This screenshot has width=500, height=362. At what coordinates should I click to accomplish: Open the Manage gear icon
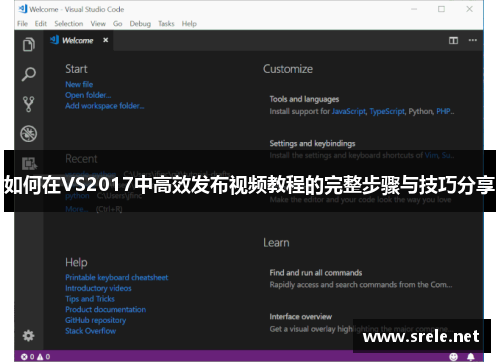pyautogui.click(x=28, y=335)
